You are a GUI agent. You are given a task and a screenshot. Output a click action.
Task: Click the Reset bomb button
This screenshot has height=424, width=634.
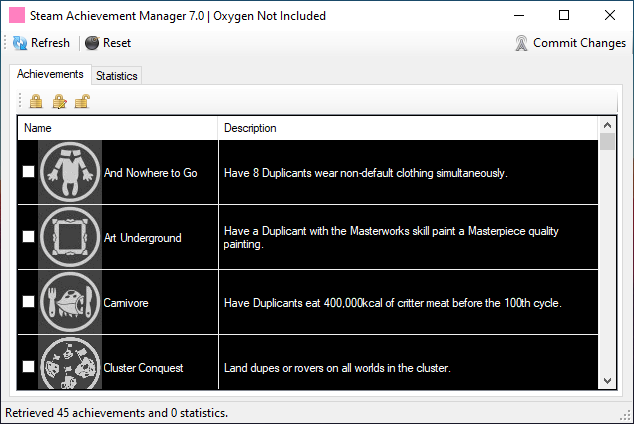pyautogui.click(x=108, y=43)
